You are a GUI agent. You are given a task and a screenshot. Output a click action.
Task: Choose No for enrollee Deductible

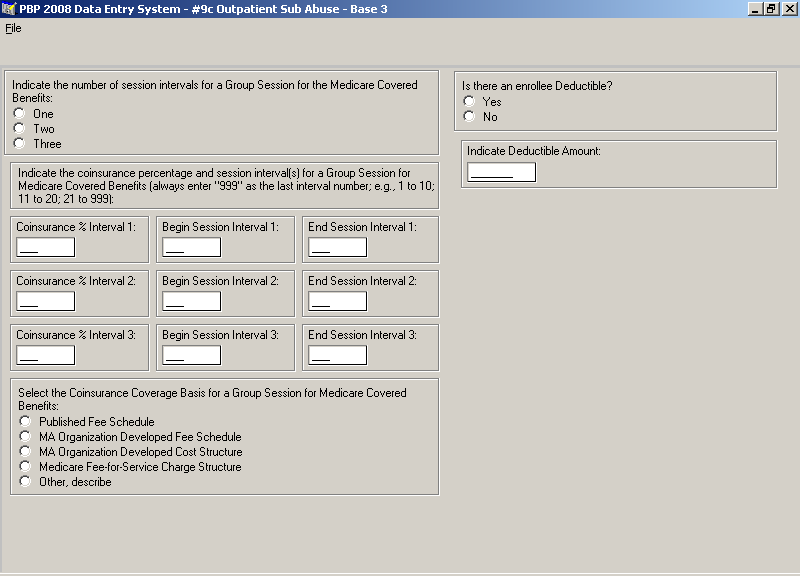point(469,116)
